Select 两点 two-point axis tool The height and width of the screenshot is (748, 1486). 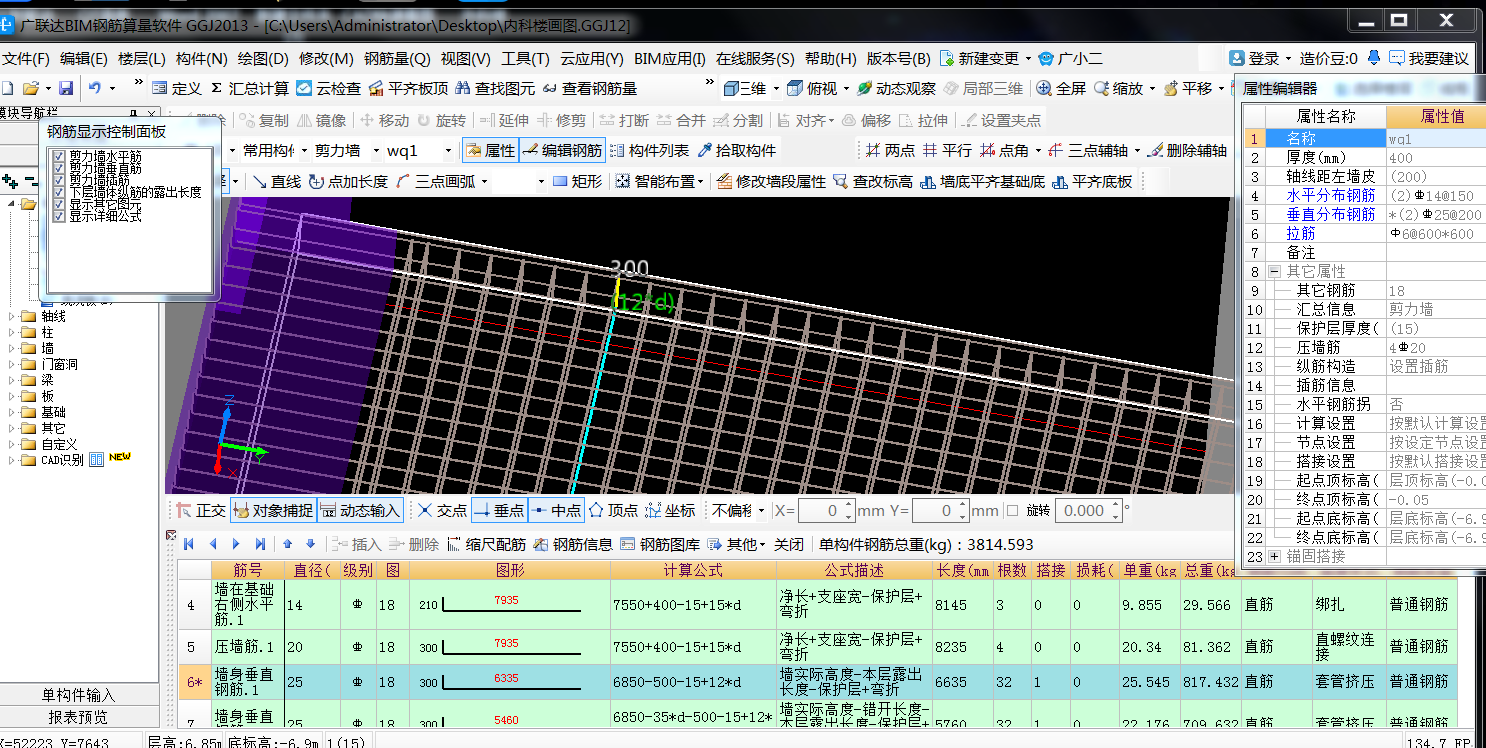click(890, 150)
